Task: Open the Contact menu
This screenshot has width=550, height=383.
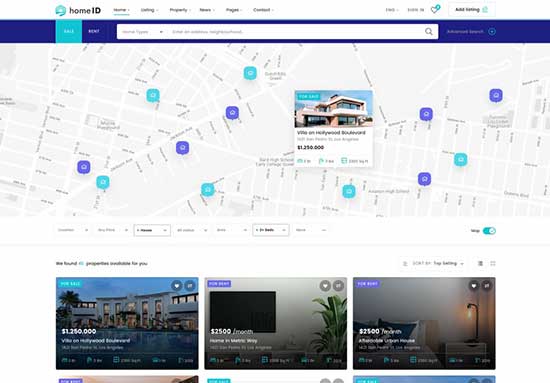Action: pos(263,10)
